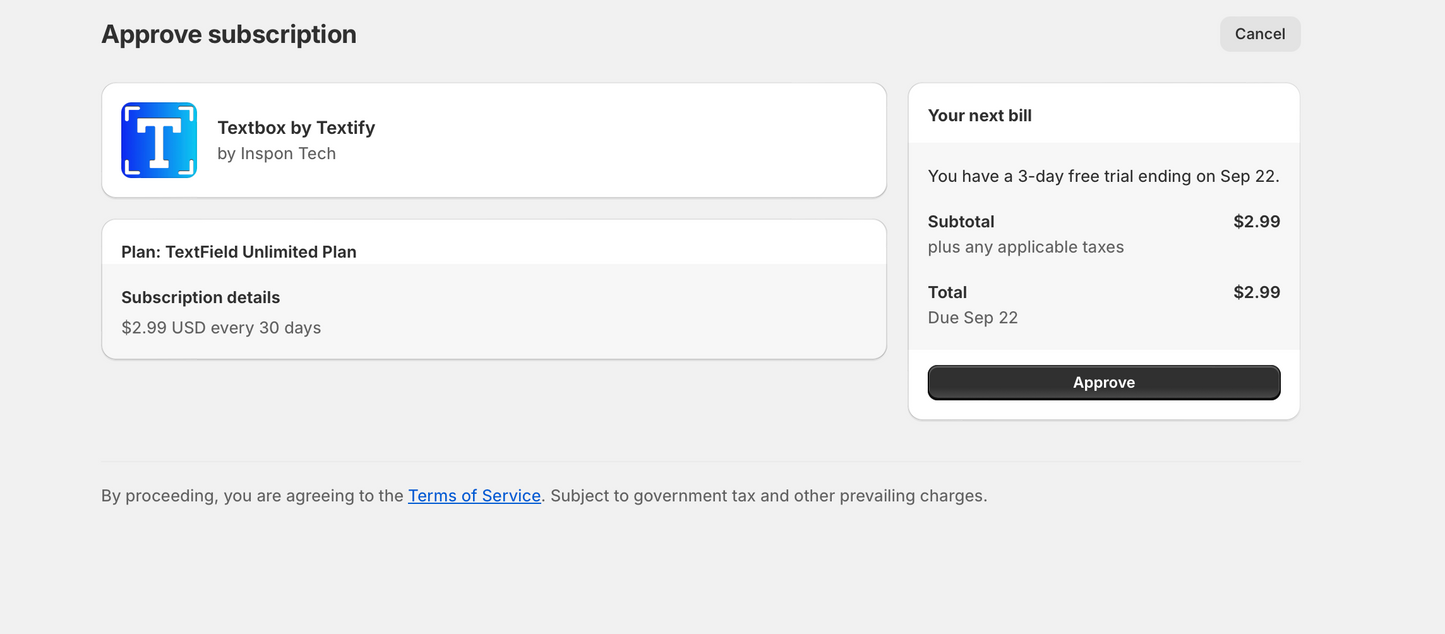The width and height of the screenshot is (1445, 634).
Task: Select the Textbox by Textify app name
Action: coord(296,128)
